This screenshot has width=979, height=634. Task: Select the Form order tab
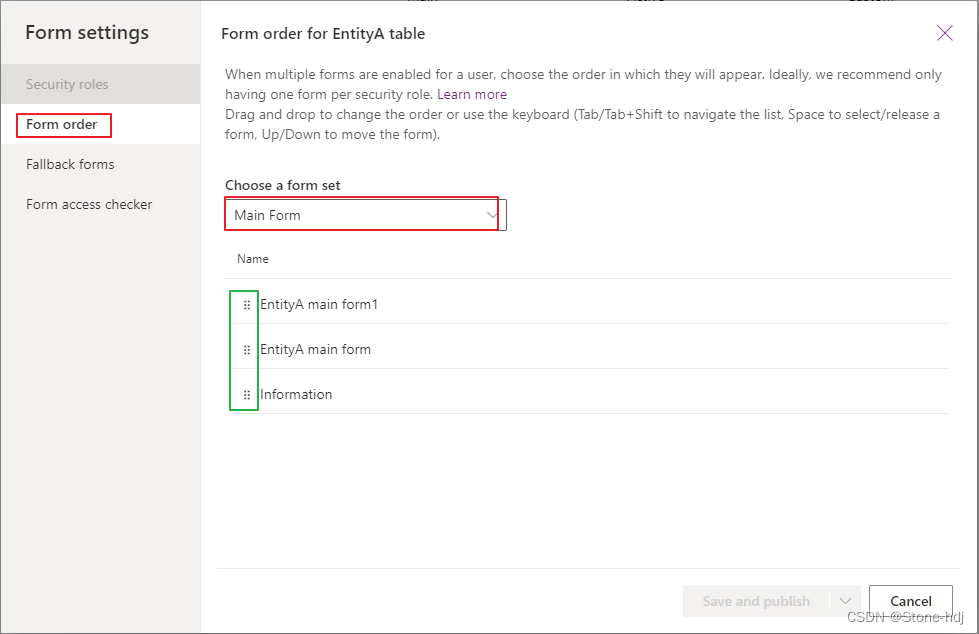63,125
